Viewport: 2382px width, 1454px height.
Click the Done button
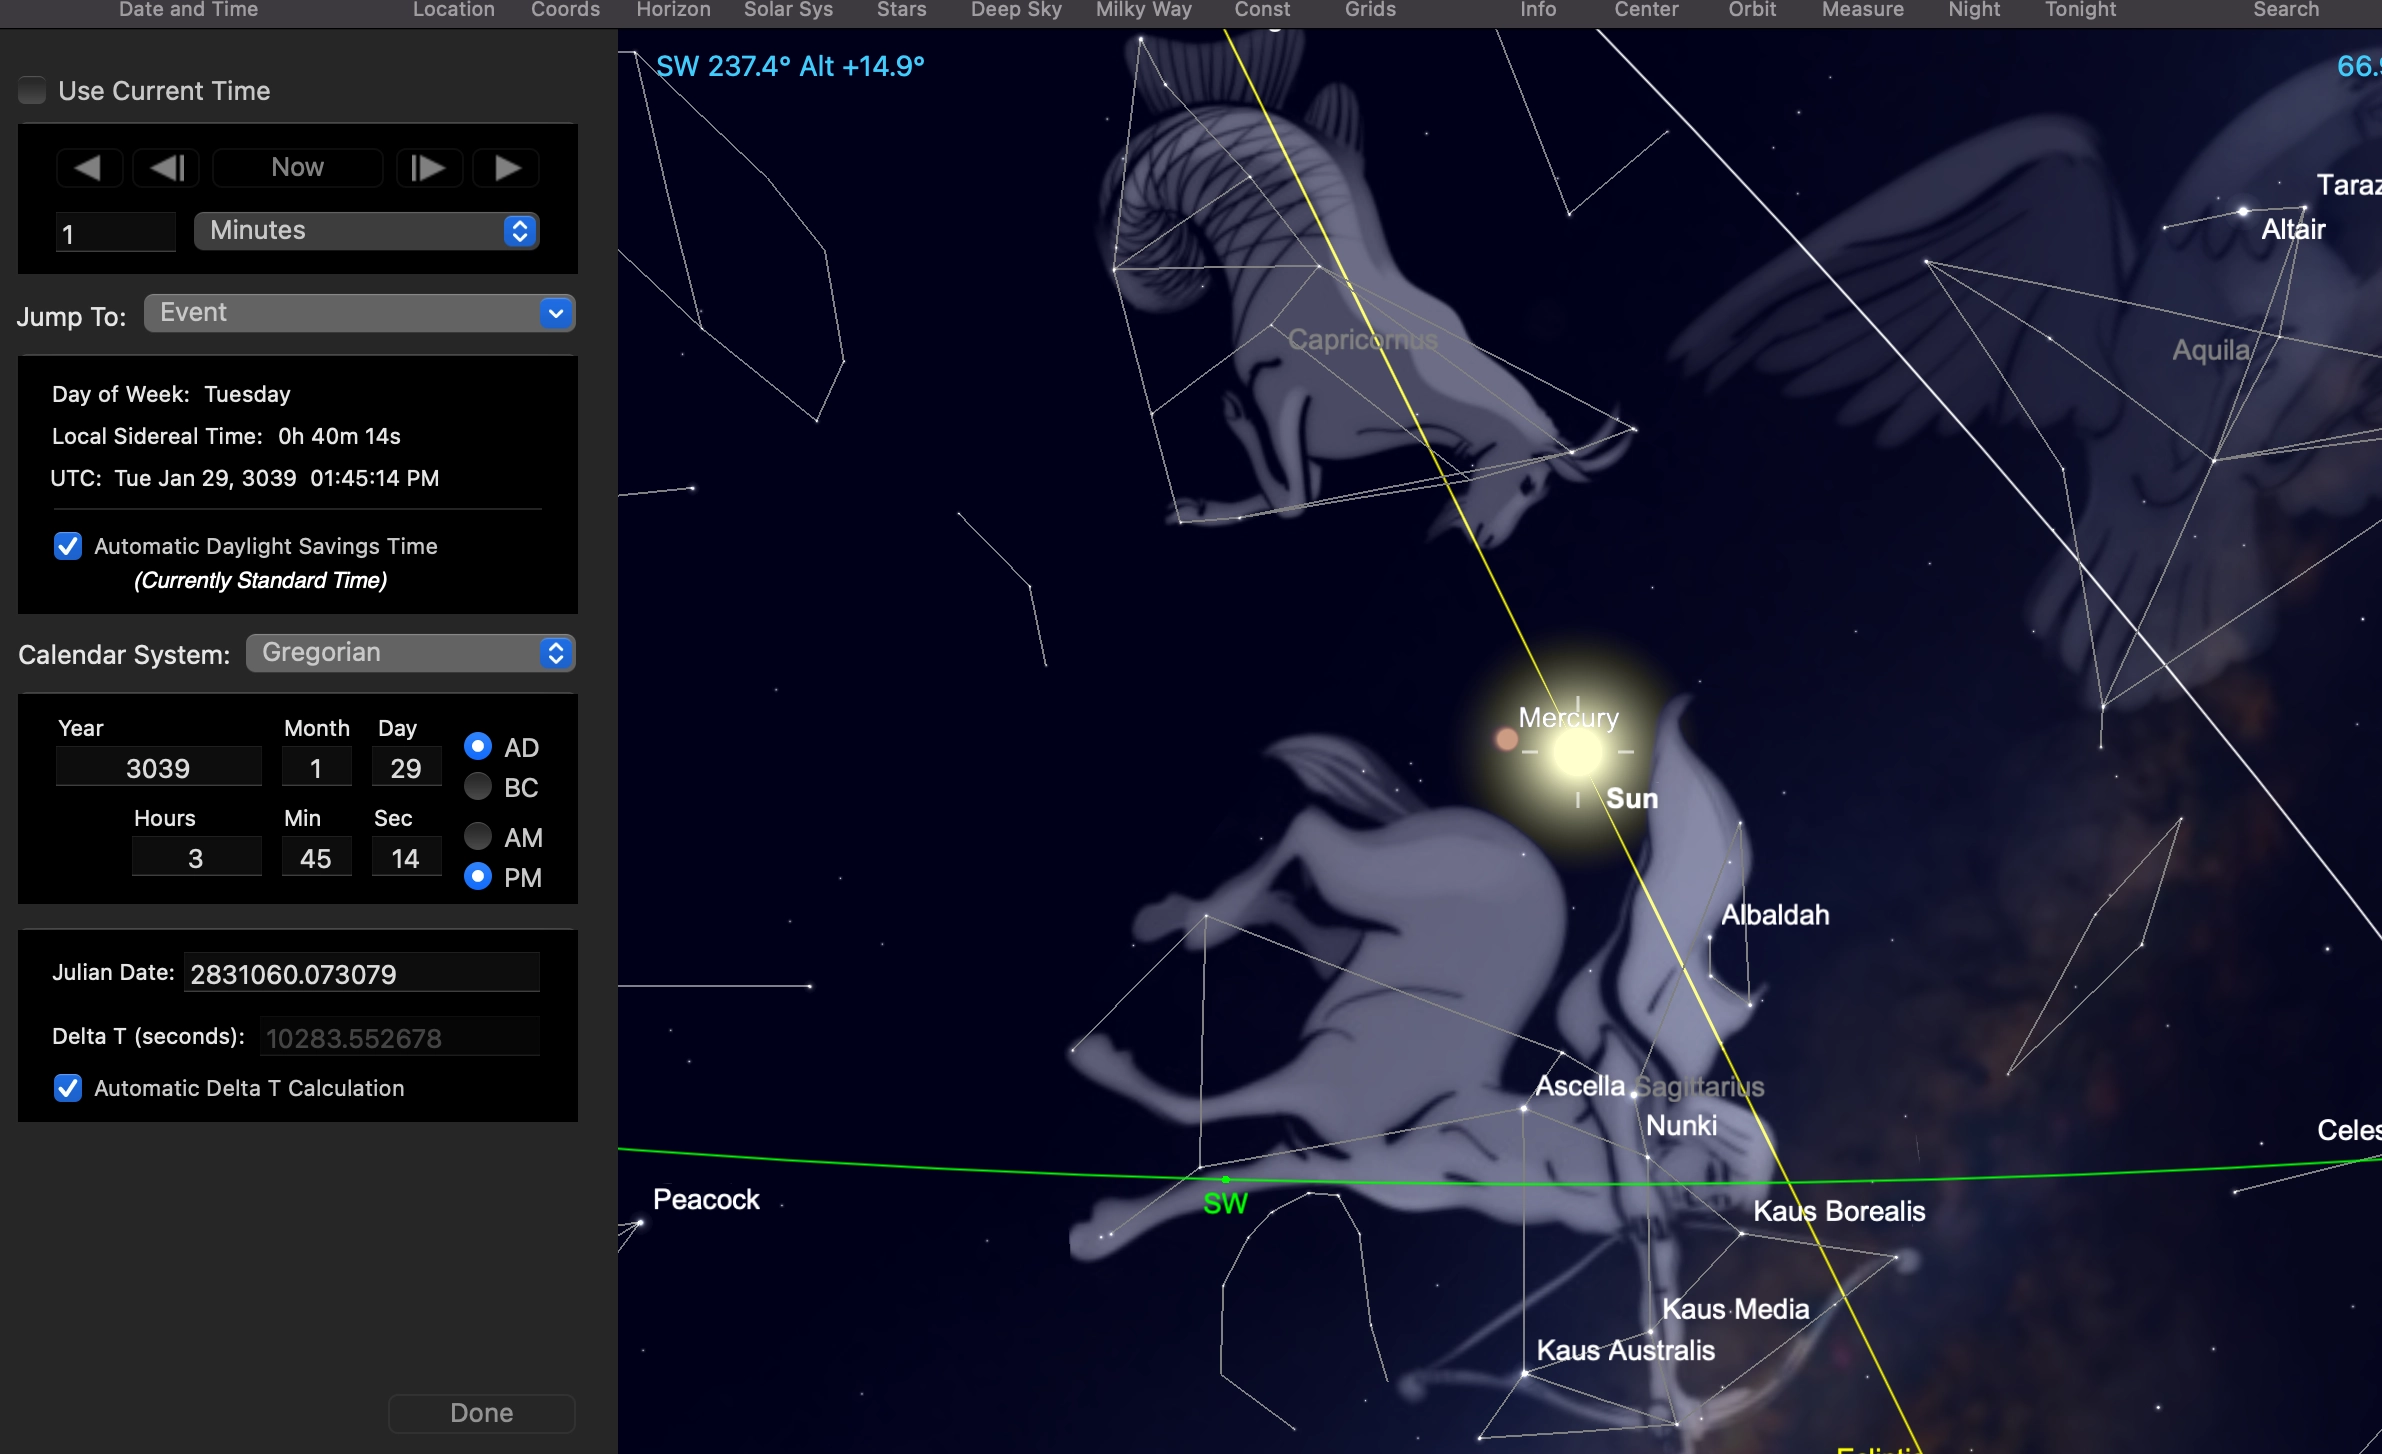481,1413
